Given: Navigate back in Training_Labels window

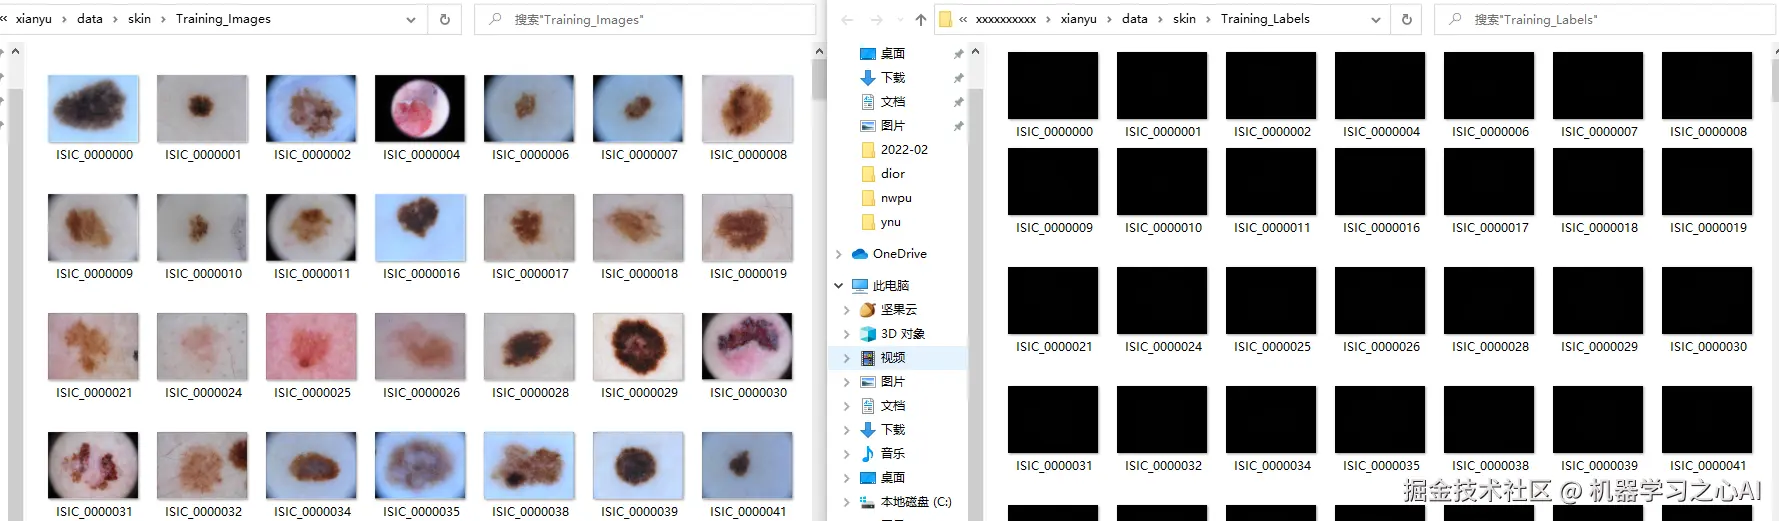Looking at the screenshot, I should pos(847,19).
